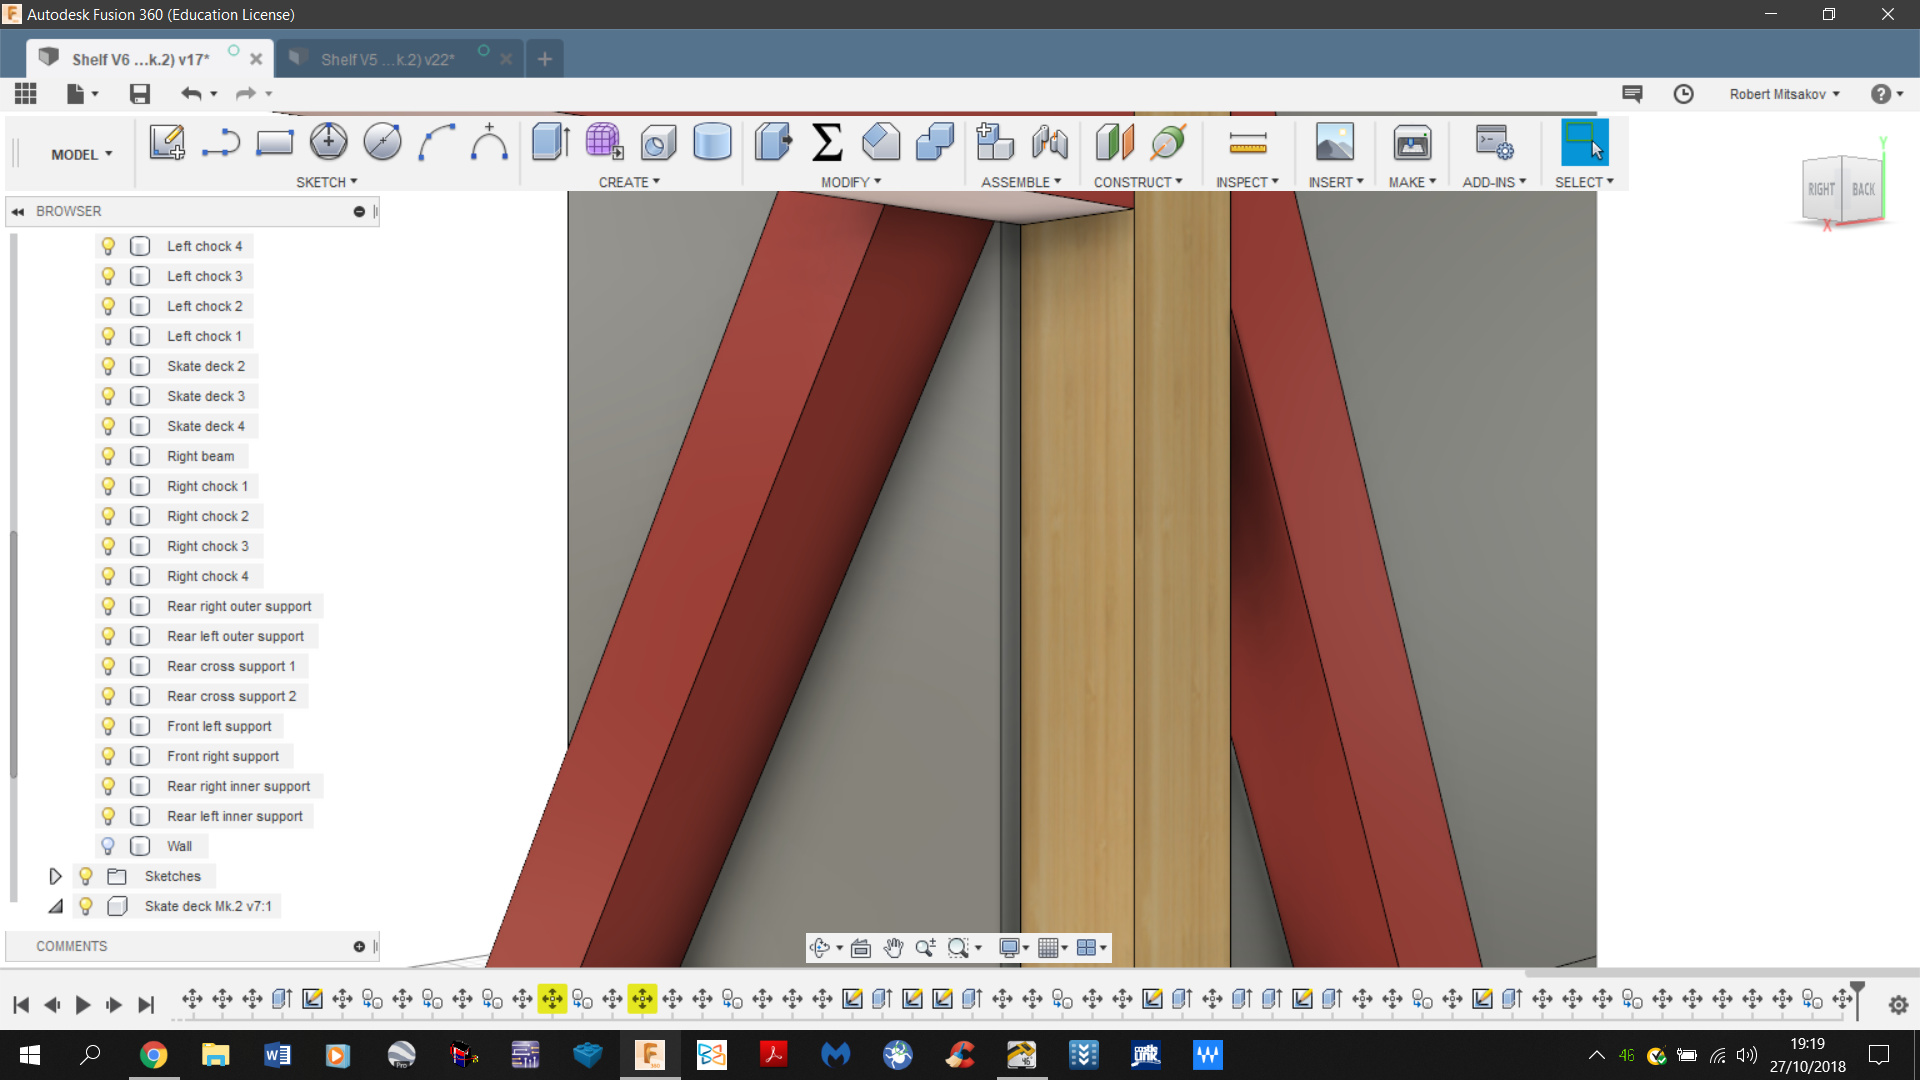Jump to timeline end
Screen dimensions: 1920x1080
[146, 1004]
